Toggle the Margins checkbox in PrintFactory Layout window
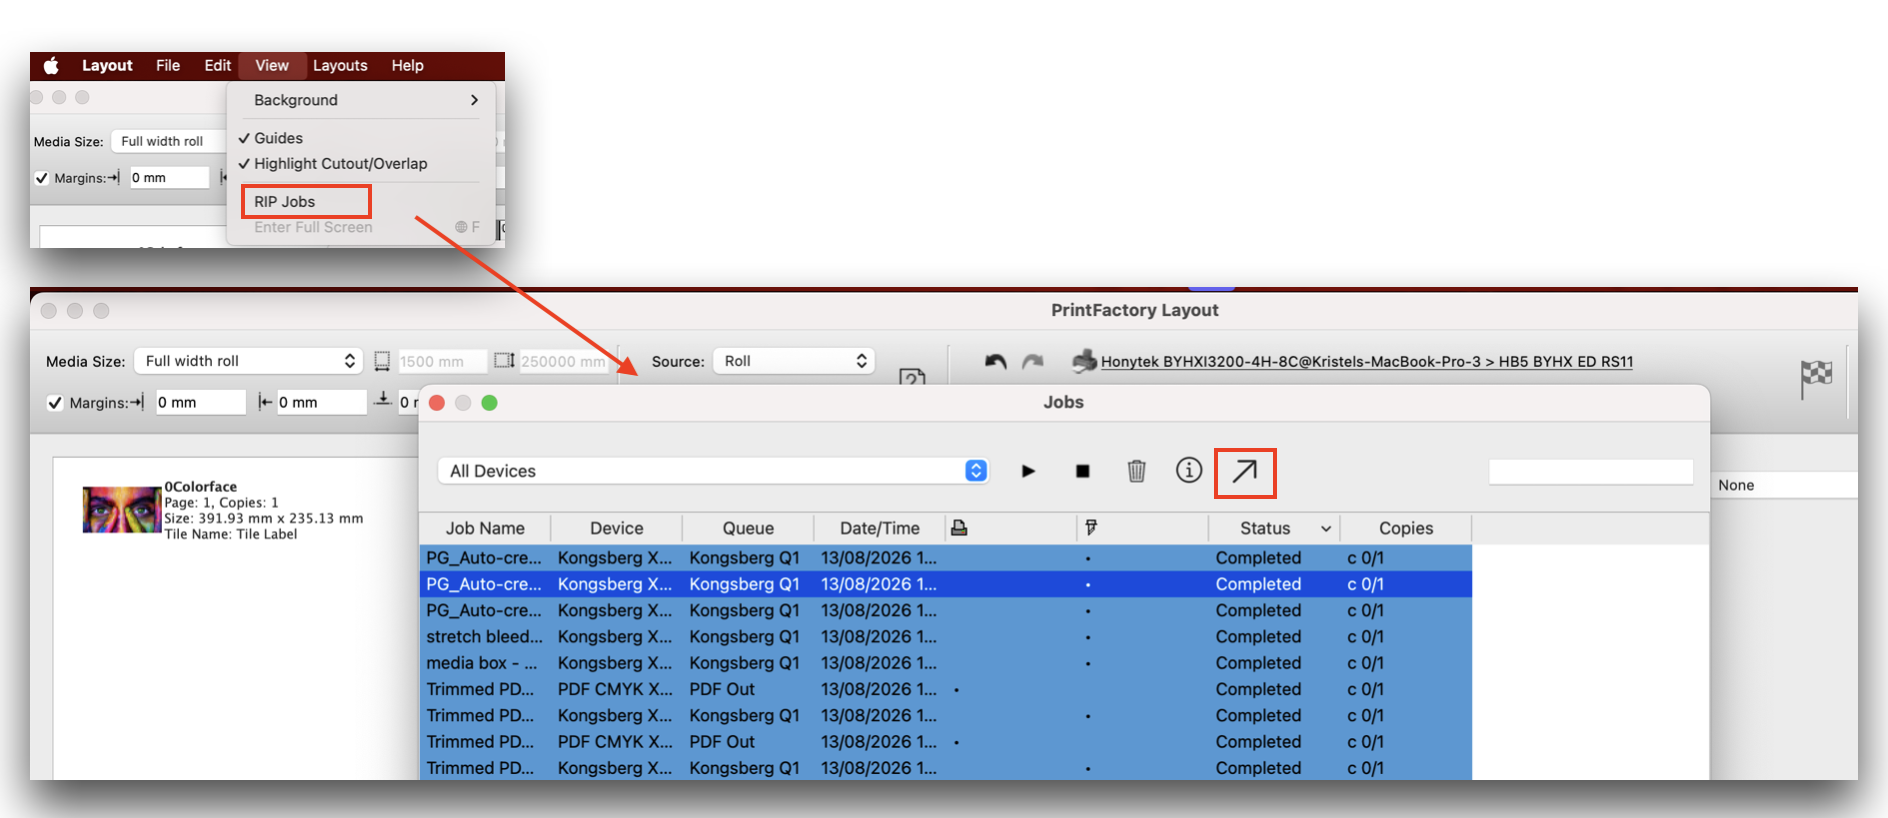Viewport: 1888px width, 818px height. tap(55, 403)
